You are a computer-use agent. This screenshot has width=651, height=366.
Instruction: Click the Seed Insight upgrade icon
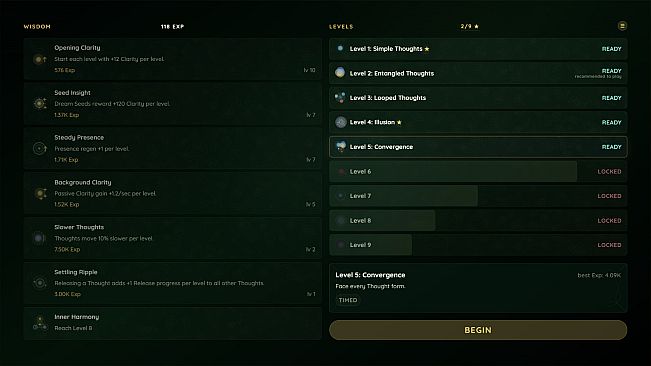pyautogui.click(x=40, y=103)
